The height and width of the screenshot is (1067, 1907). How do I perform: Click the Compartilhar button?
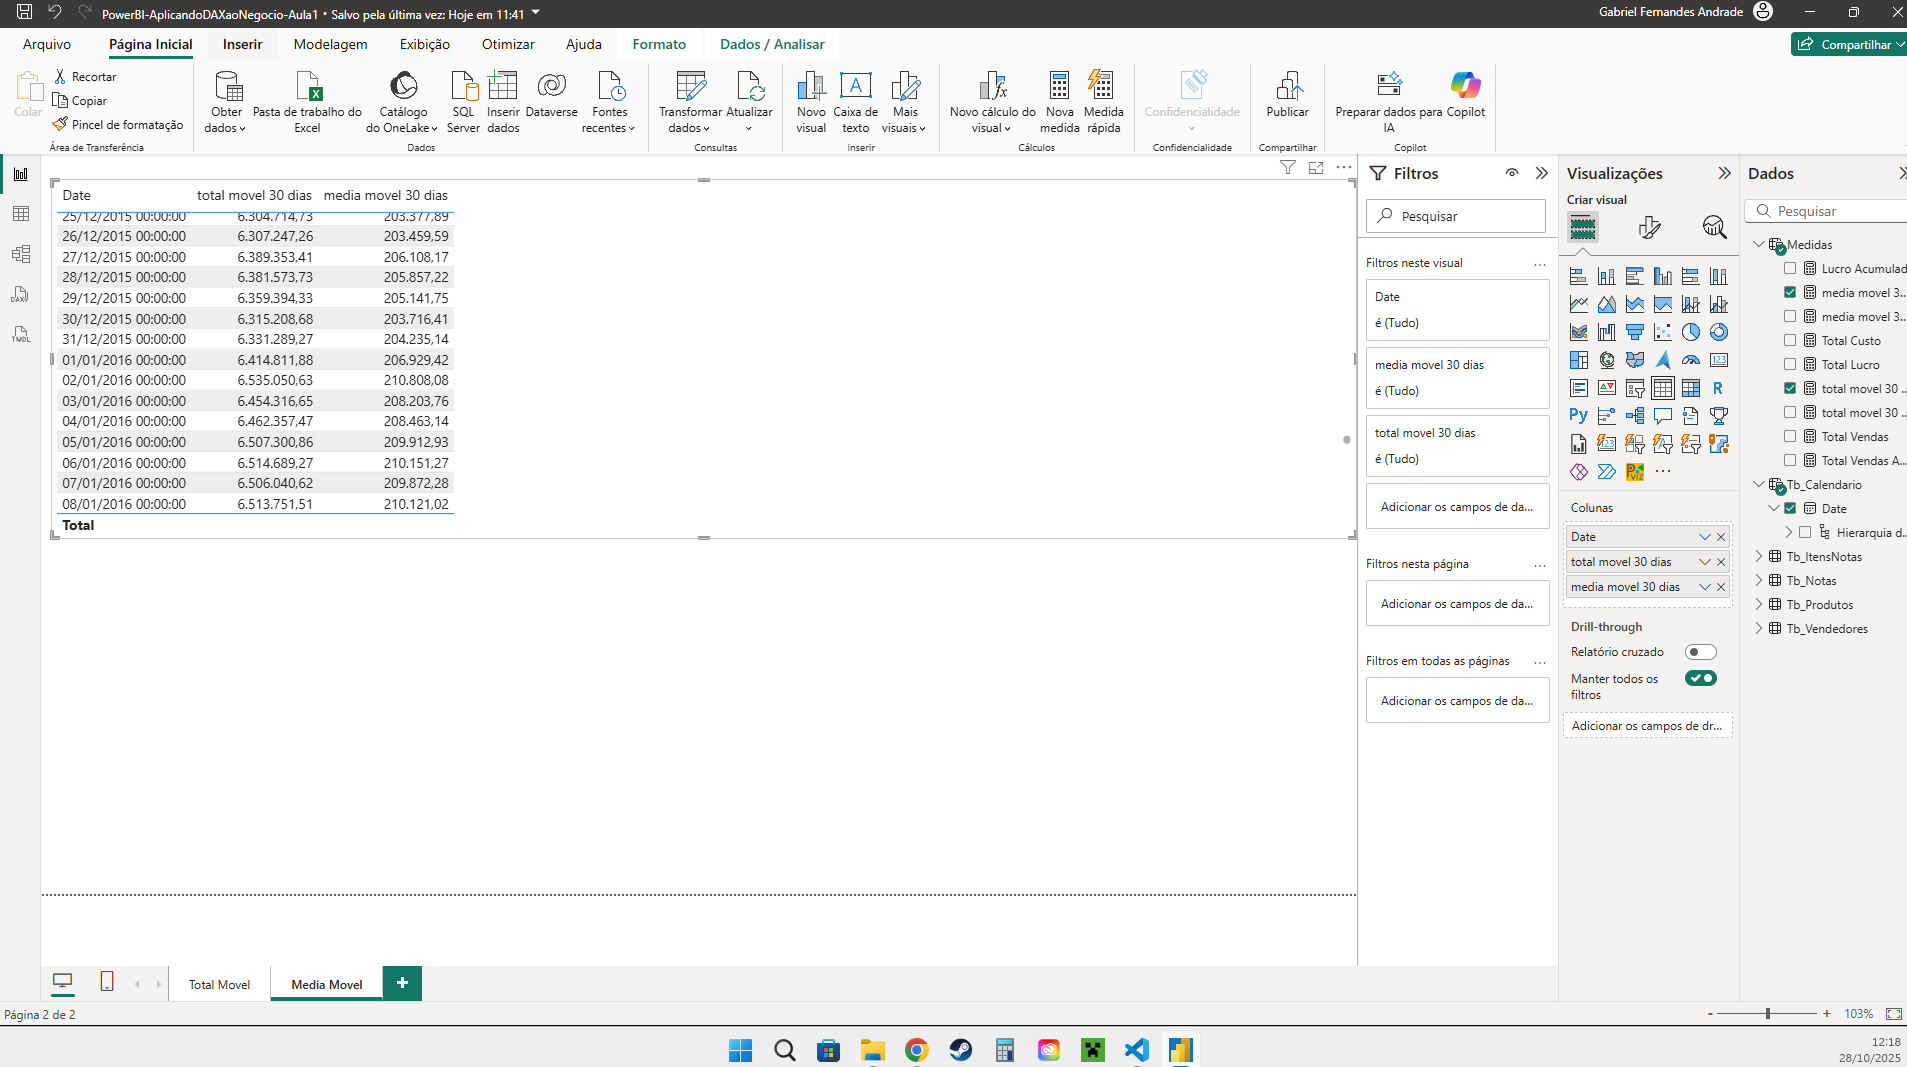[1846, 44]
